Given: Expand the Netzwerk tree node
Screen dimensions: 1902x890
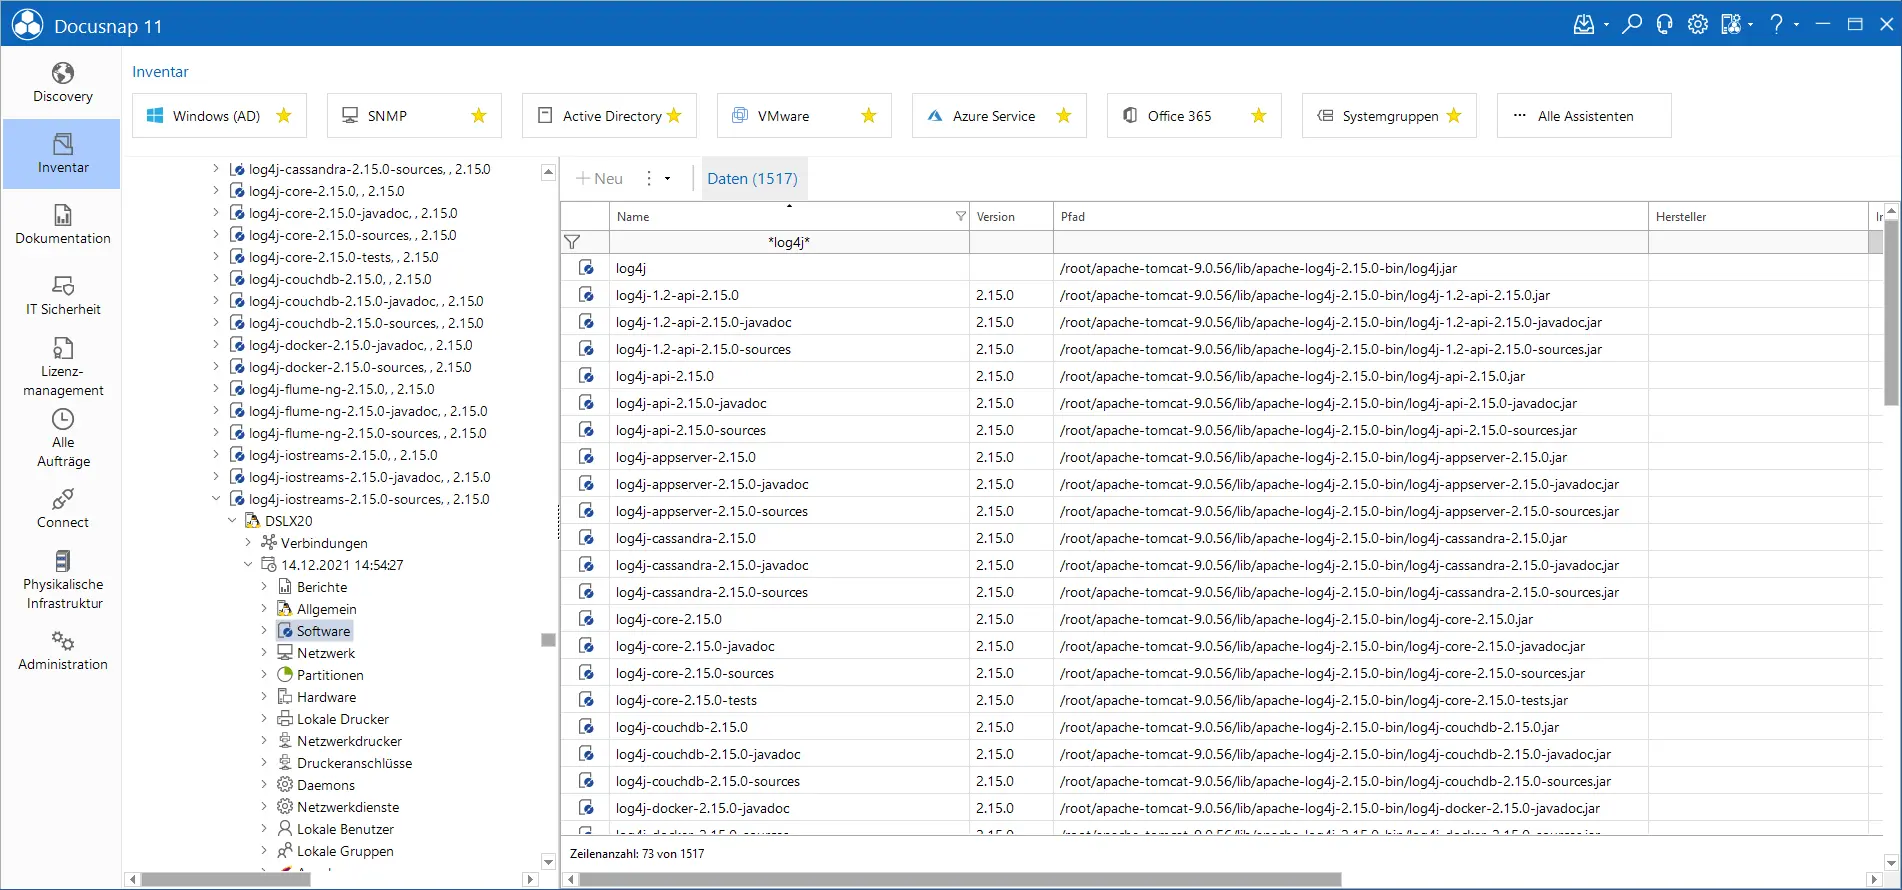Looking at the screenshot, I should pos(264,653).
